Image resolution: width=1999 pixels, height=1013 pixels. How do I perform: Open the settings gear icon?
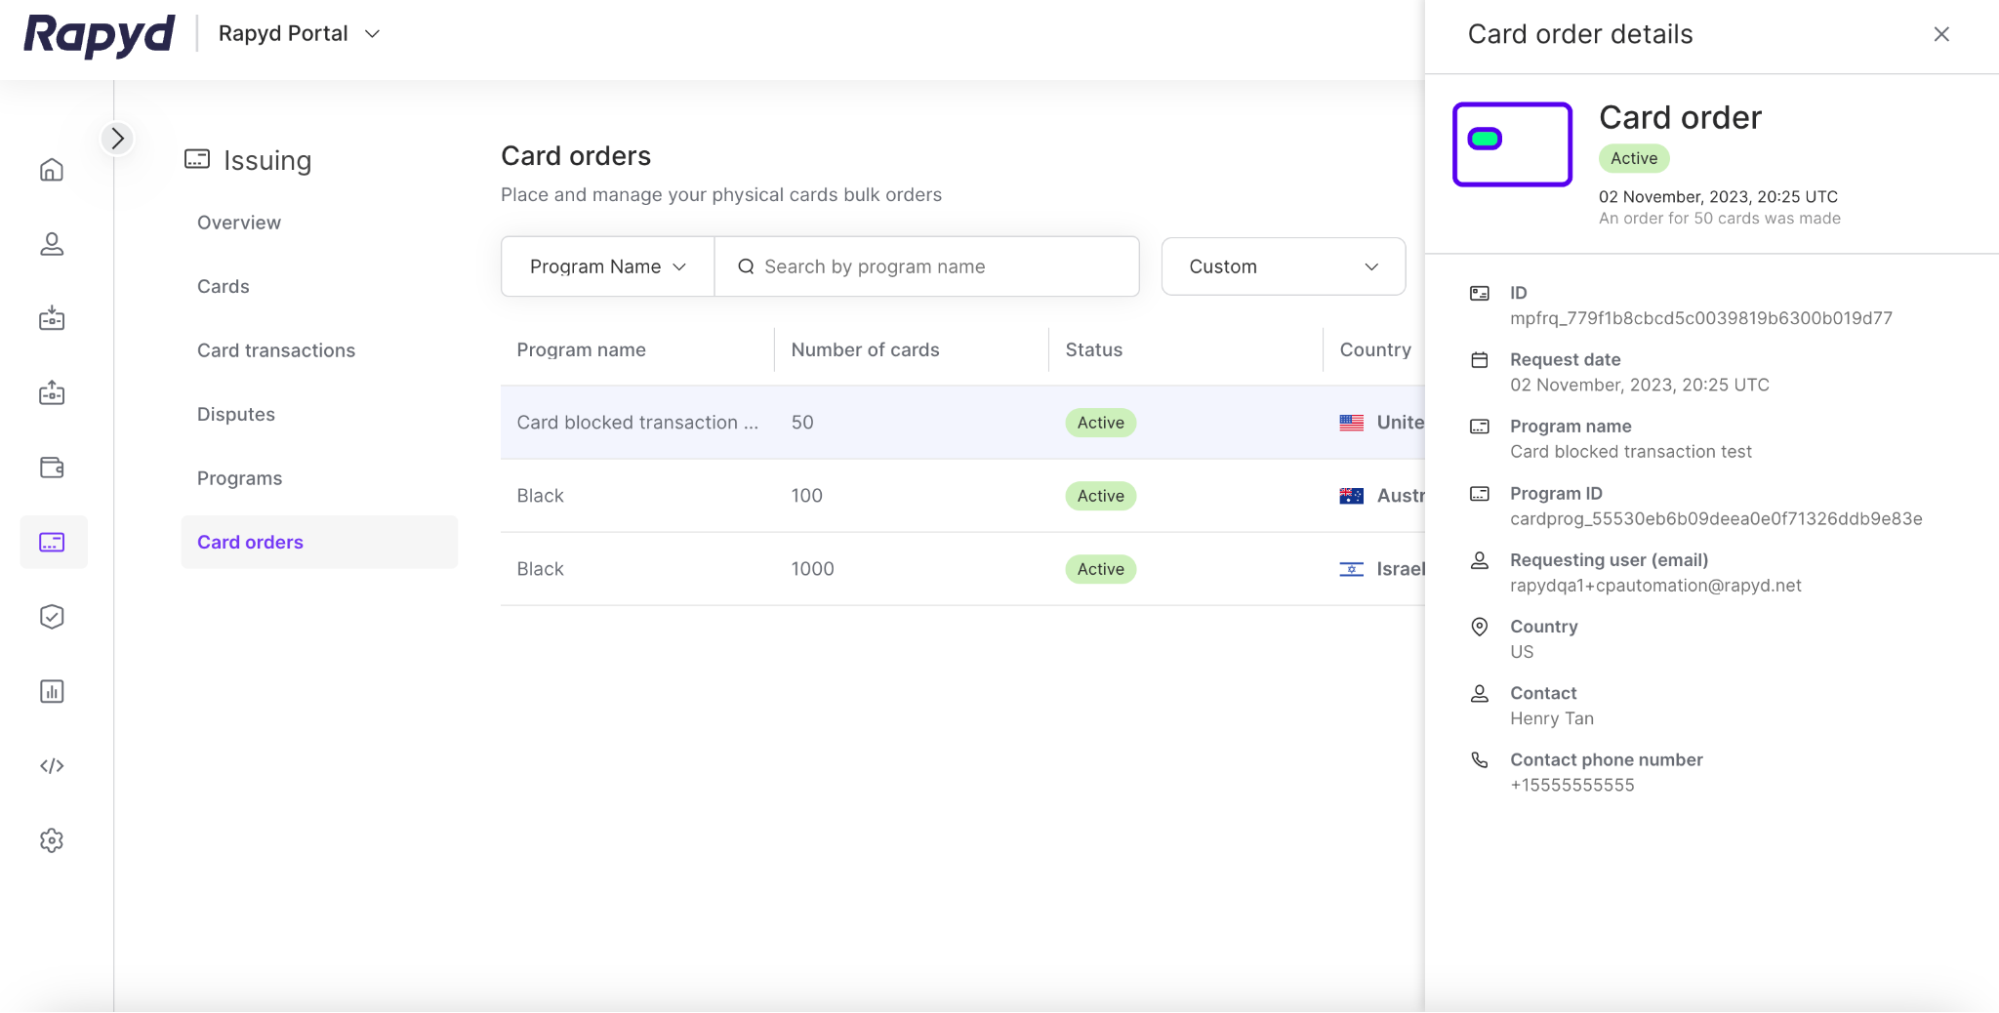click(52, 841)
